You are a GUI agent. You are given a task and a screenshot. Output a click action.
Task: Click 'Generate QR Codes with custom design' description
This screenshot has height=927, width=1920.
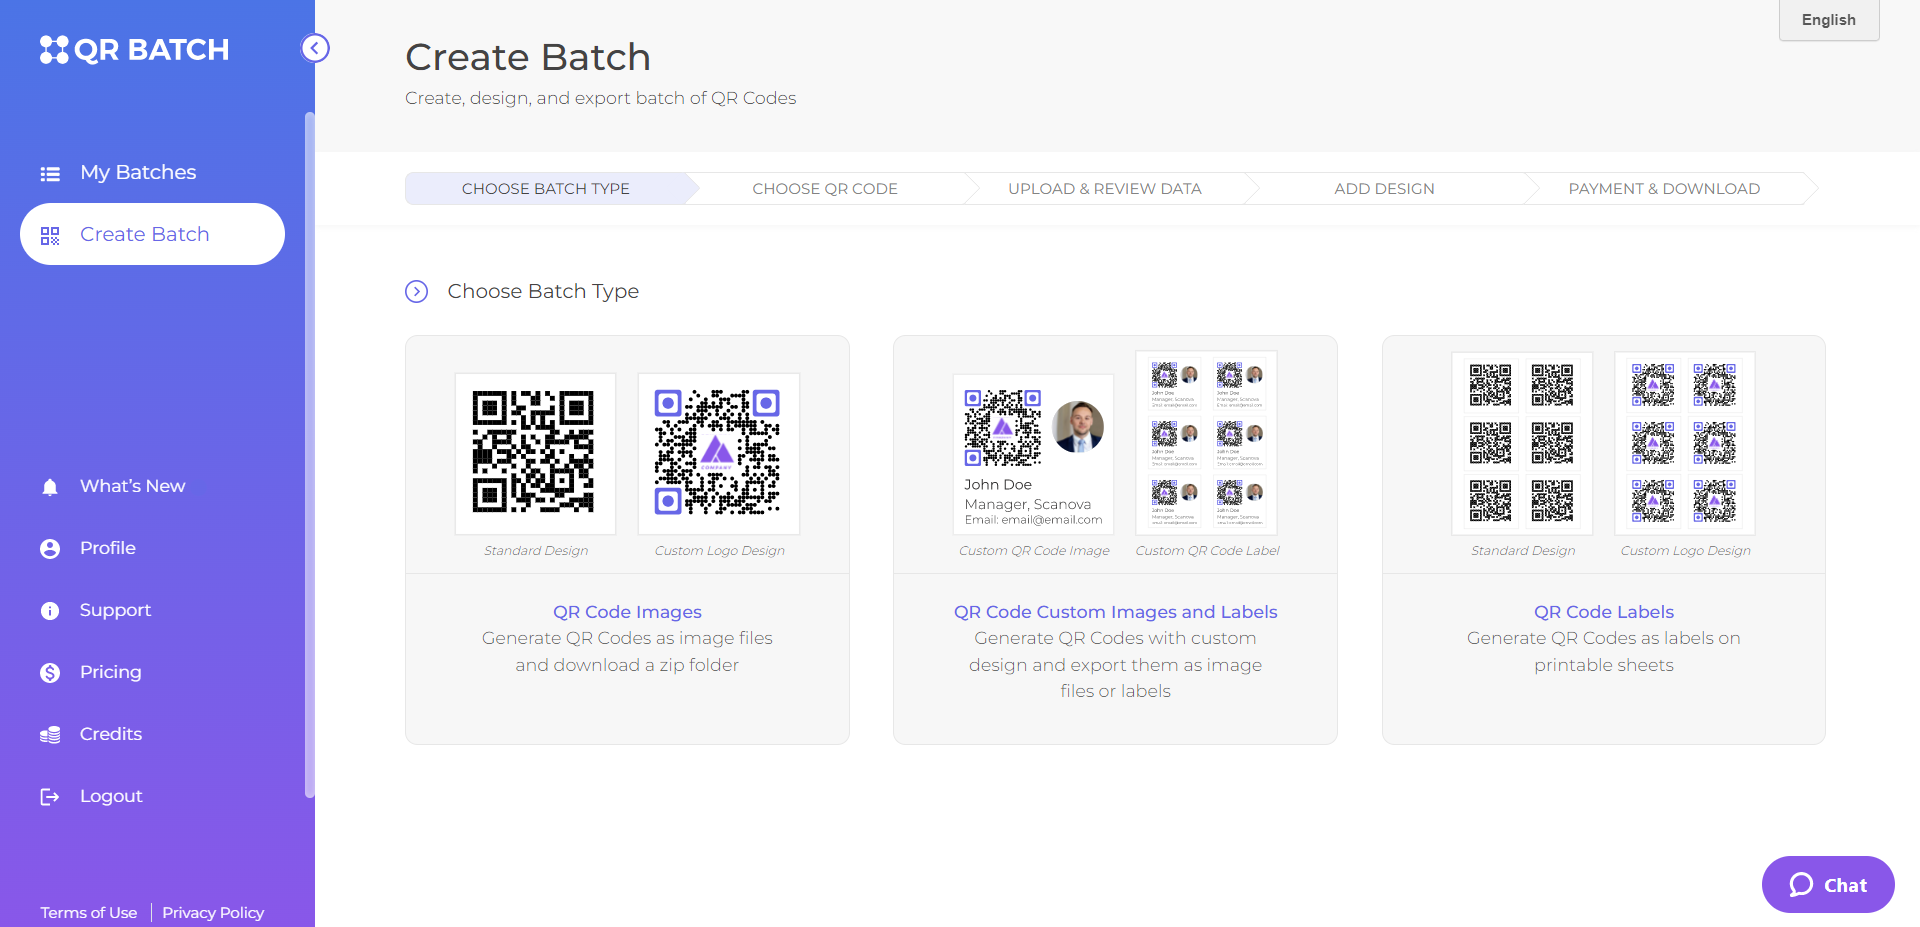point(1115,664)
